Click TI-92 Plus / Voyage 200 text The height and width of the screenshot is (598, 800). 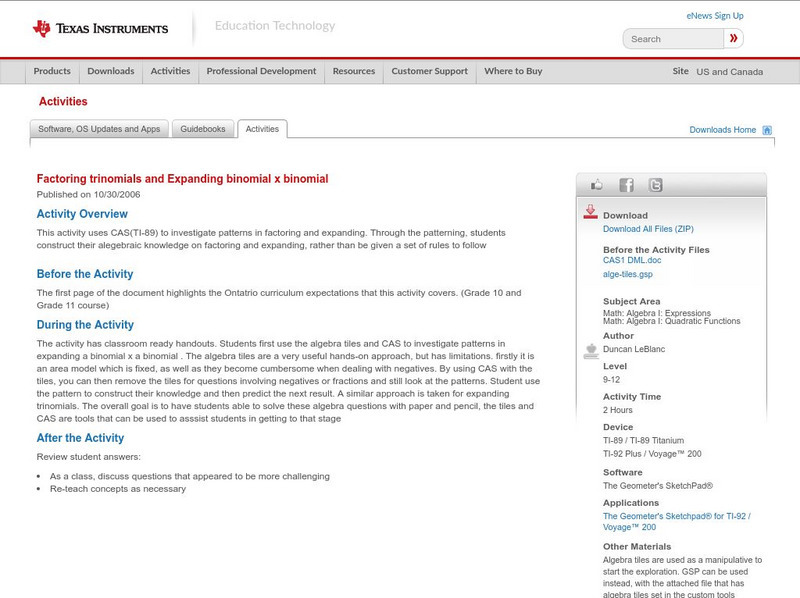[x=652, y=454]
